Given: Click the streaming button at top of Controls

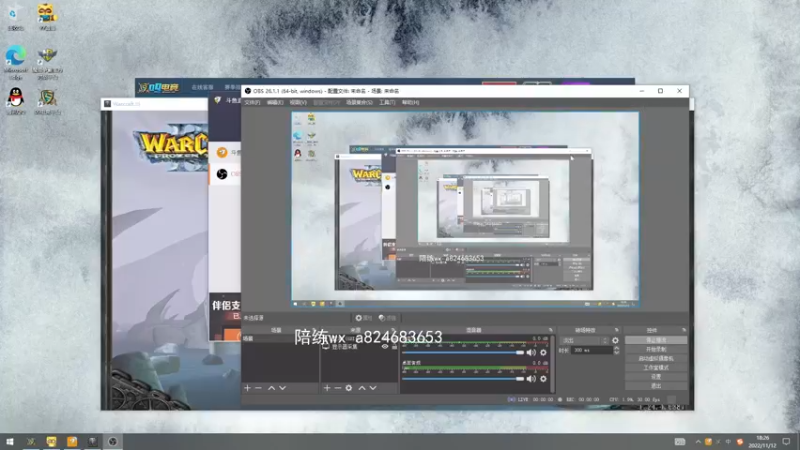Looking at the screenshot, I should (656, 340).
